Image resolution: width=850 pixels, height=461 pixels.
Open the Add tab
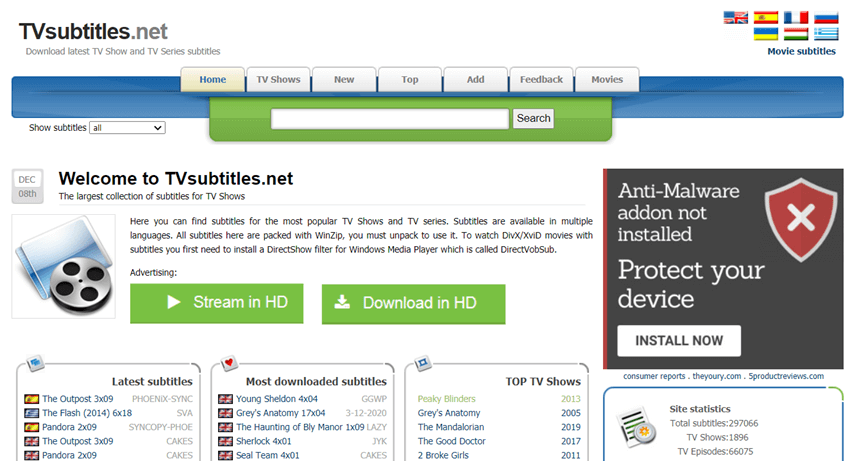(475, 80)
